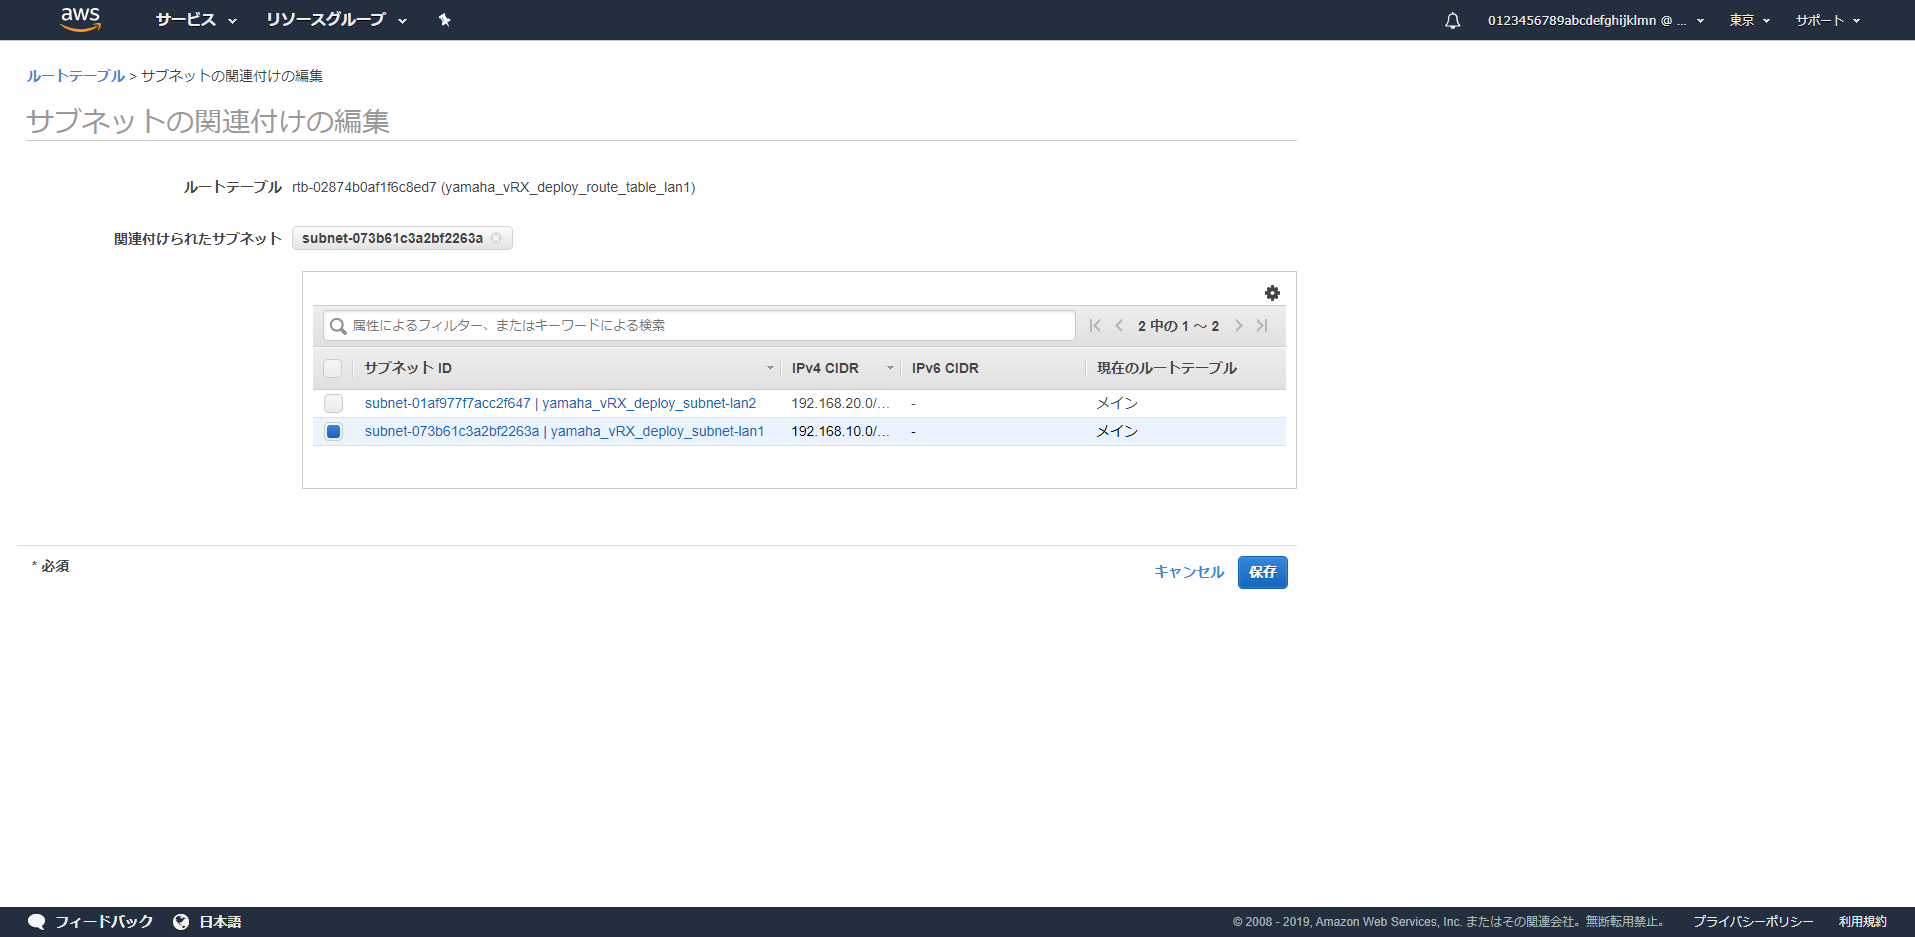Jump to last page of subnets

(x=1262, y=326)
